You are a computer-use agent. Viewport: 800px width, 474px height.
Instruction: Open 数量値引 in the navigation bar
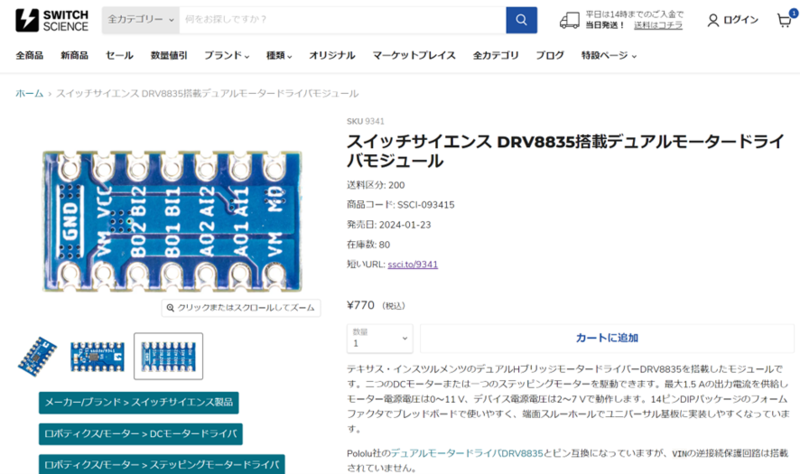click(169, 56)
